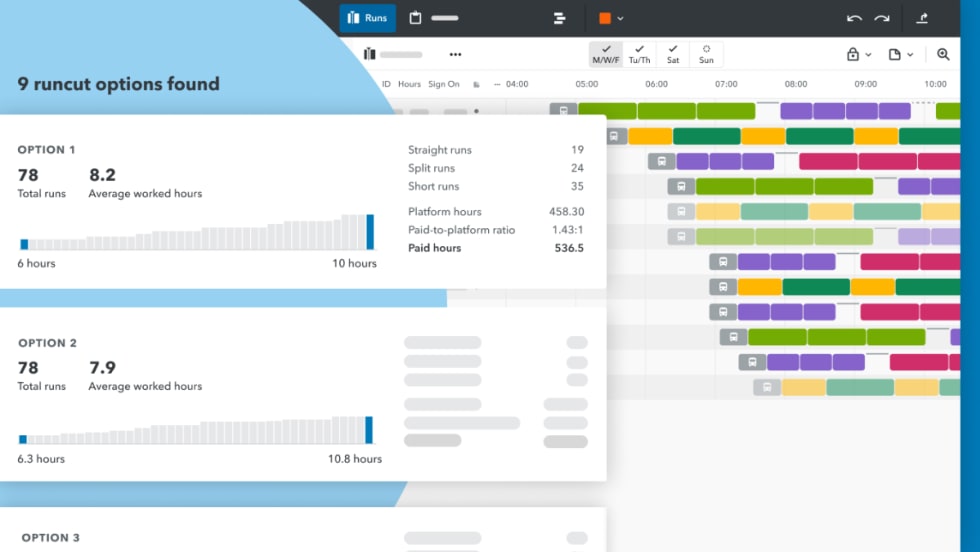The height and width of the screenshot is (552, 980).
Task: Expand the document options dropdown
Action: [901, 54]
